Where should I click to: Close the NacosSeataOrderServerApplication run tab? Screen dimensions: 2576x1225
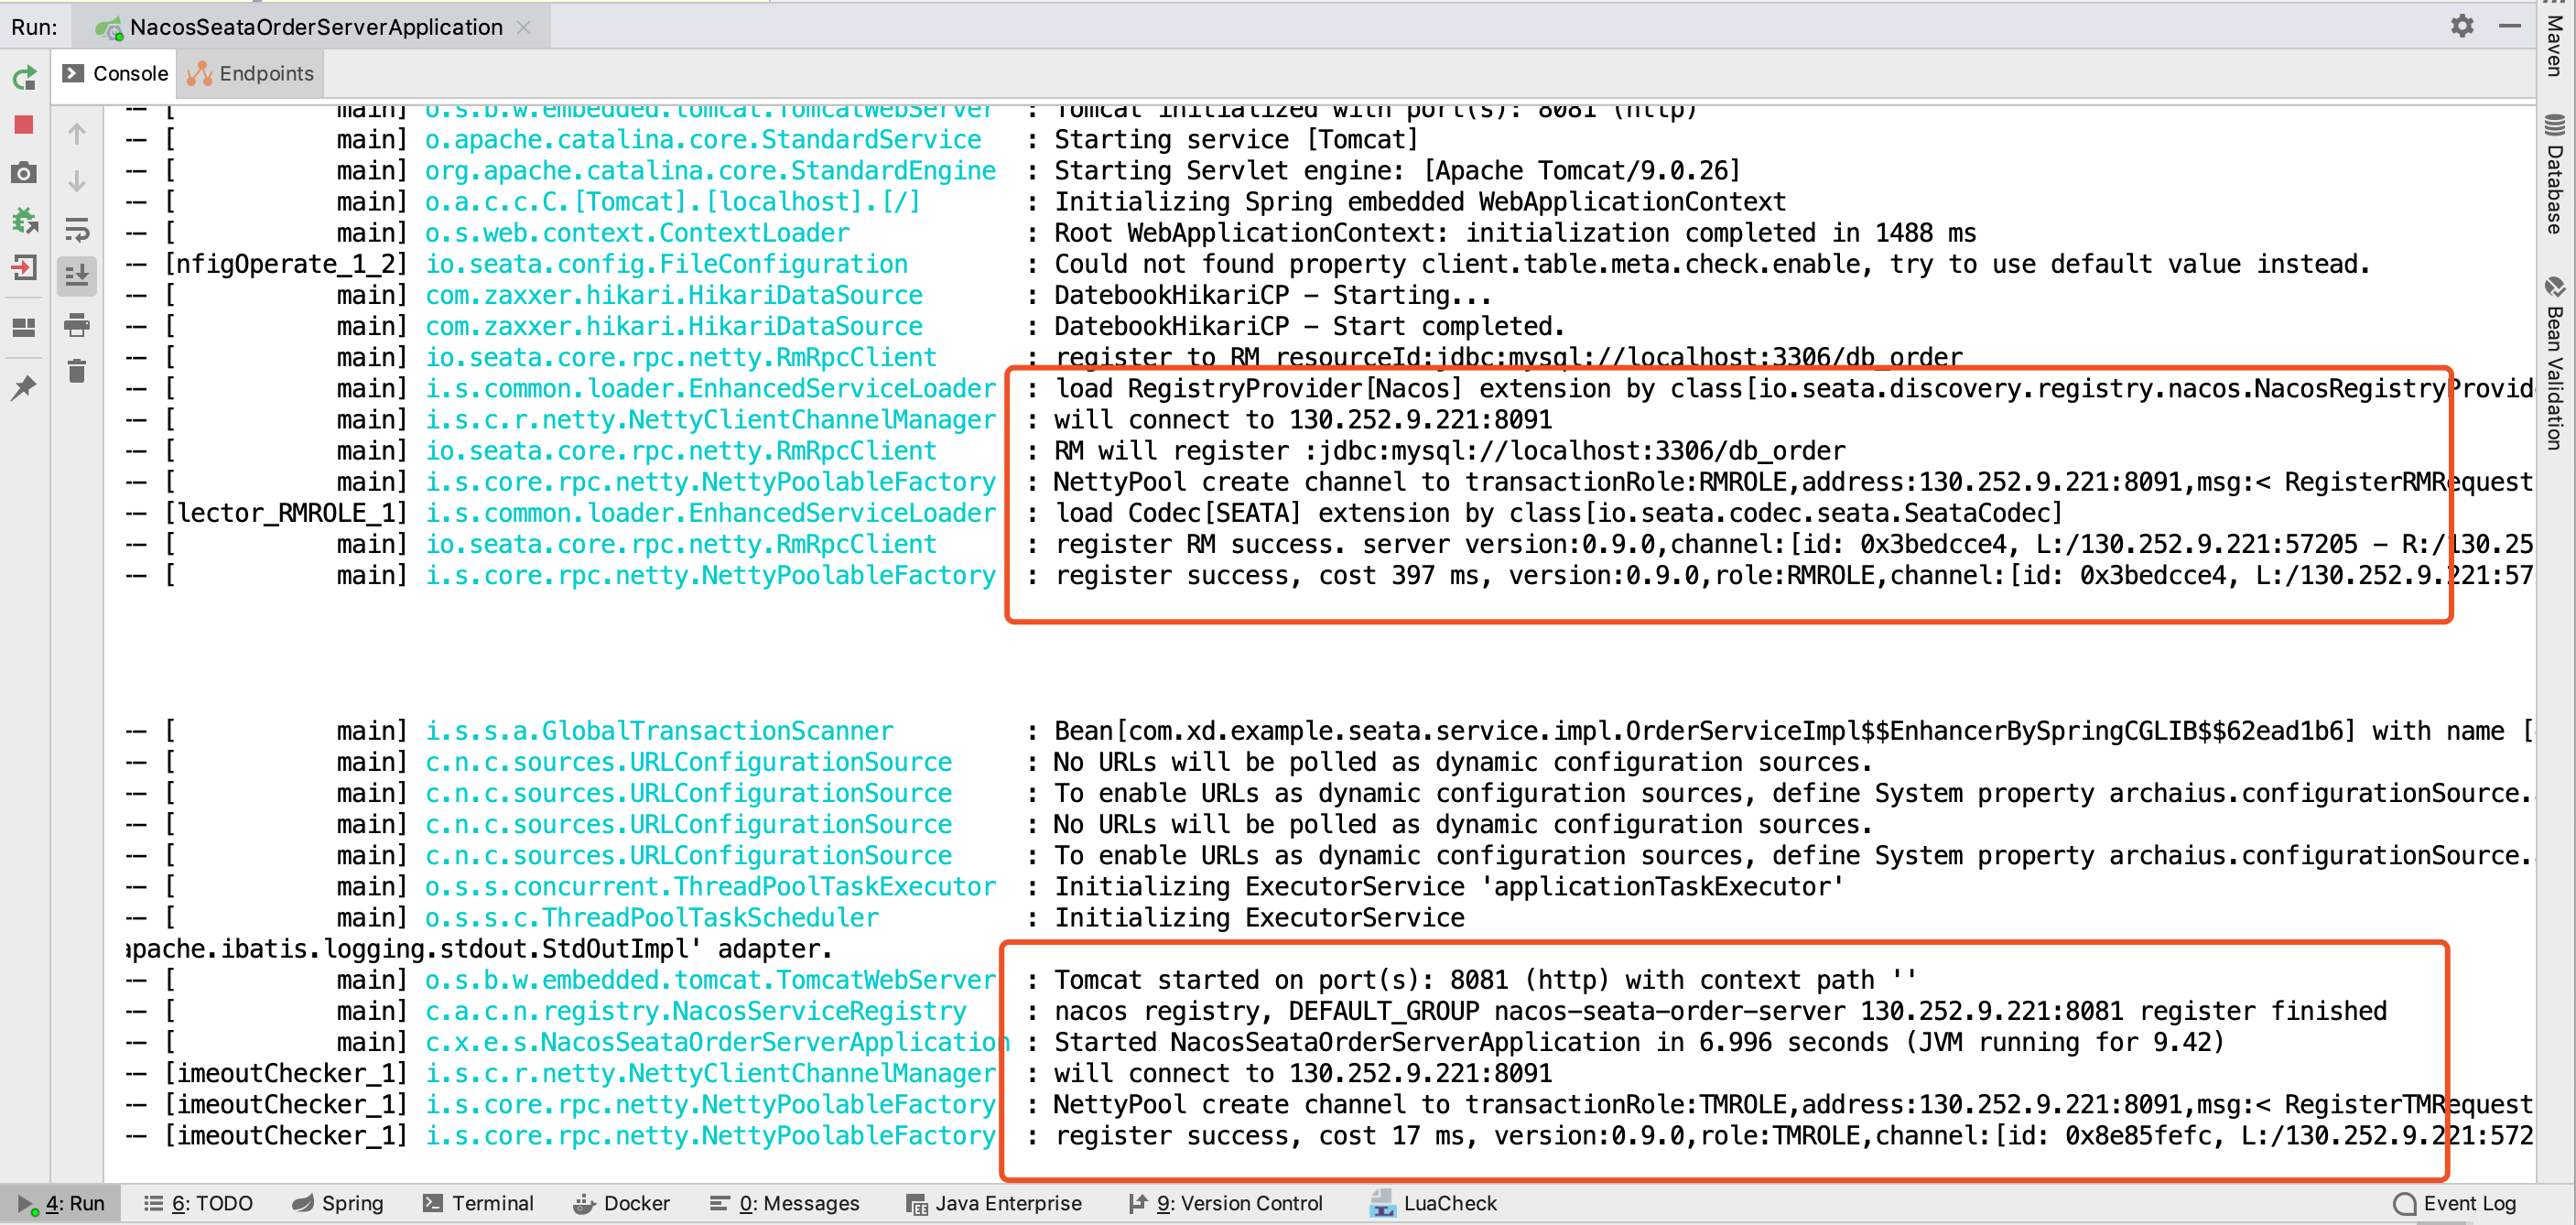tap(524, 28)
